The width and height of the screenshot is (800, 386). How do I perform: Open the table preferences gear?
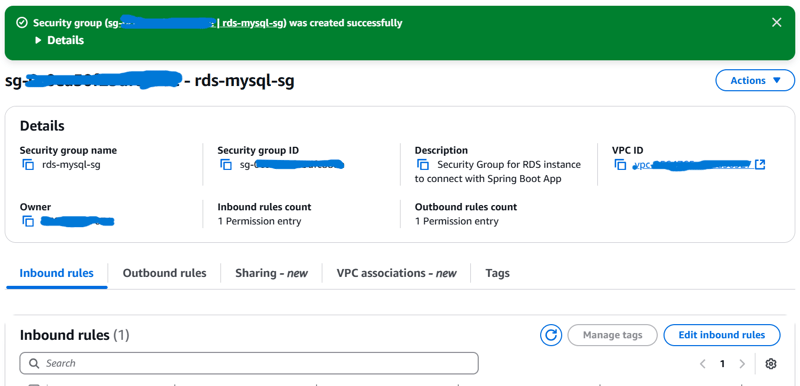tap(771, 364)
